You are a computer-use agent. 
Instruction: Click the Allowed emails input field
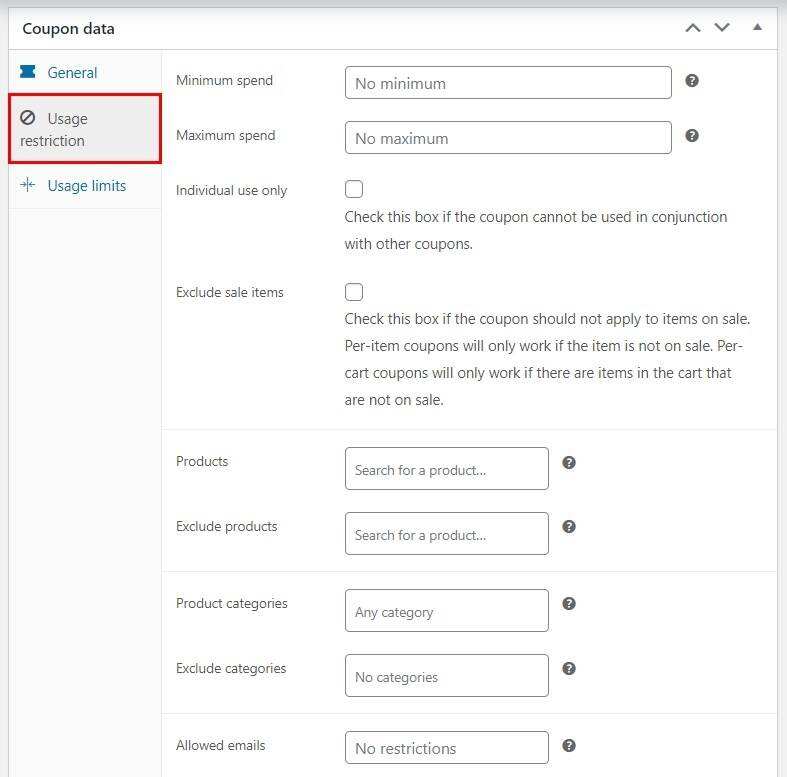point(447,747)
